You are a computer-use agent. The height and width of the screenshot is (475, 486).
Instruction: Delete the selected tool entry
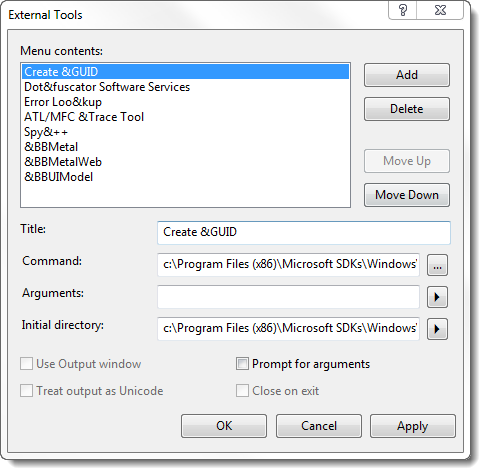[x=407, y=109]
